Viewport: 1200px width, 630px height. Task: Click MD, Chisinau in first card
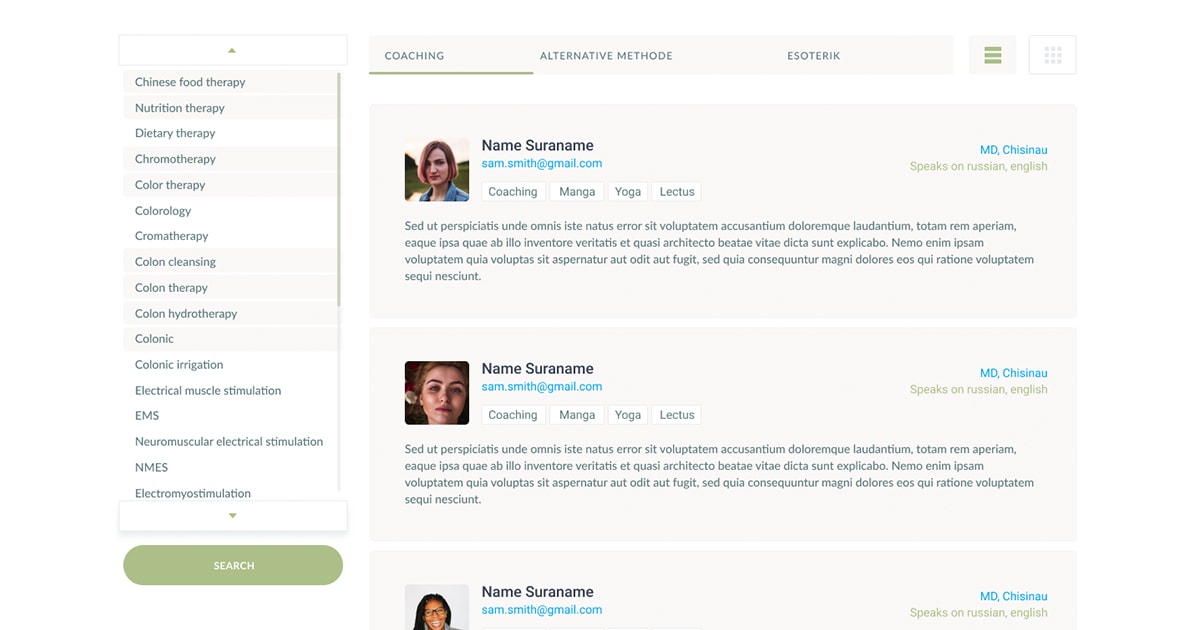(x=1014, y=150)
